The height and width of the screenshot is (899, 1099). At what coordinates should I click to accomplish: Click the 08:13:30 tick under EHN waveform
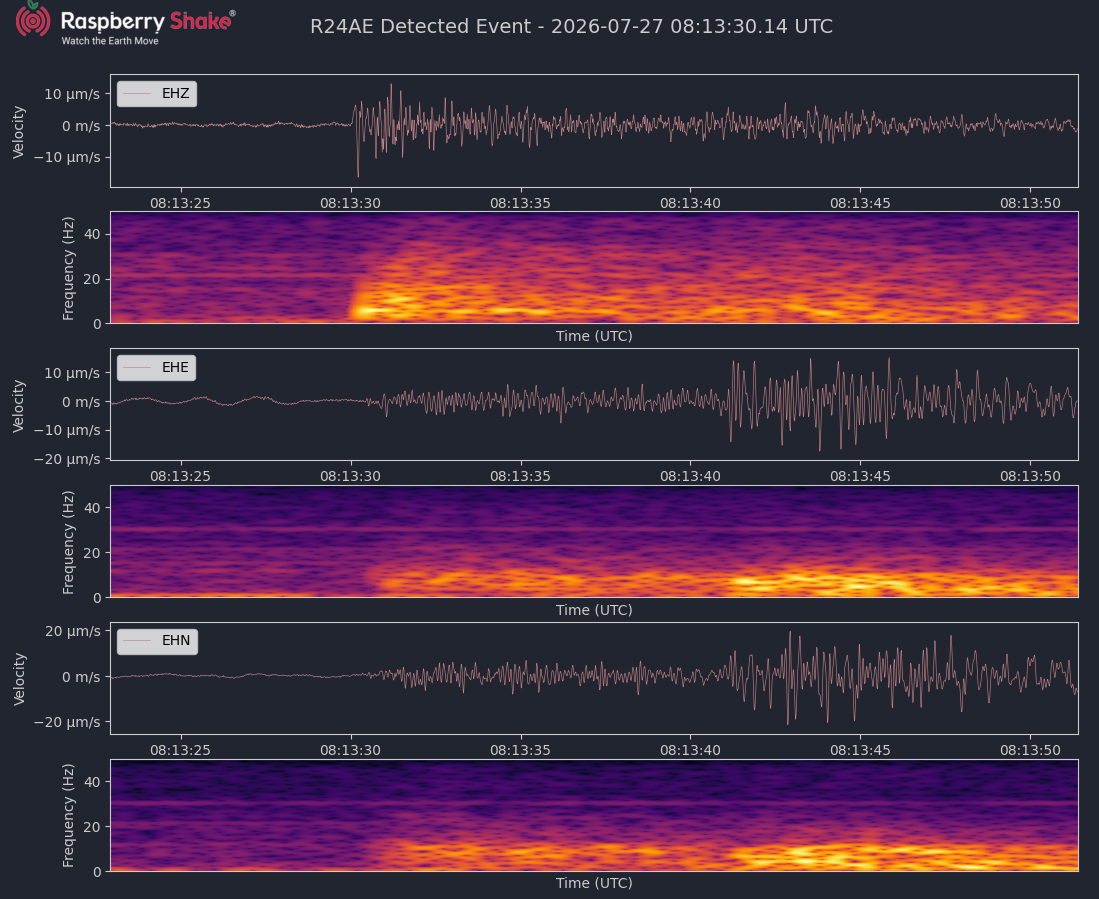350,750
